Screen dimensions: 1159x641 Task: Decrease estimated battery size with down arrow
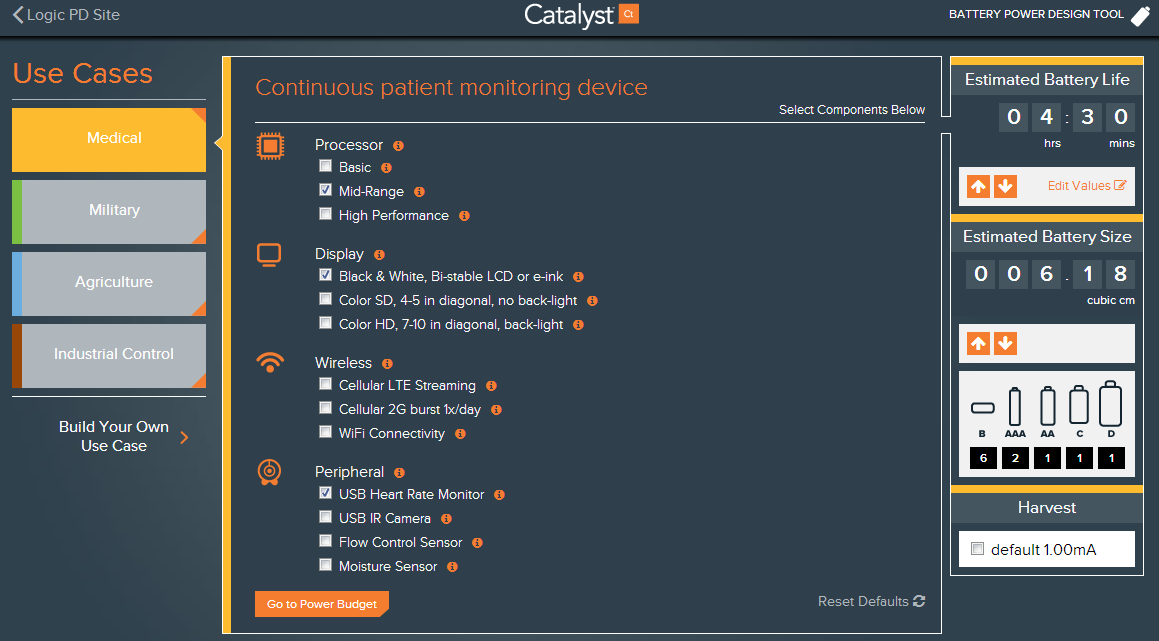pos(1005,343)
